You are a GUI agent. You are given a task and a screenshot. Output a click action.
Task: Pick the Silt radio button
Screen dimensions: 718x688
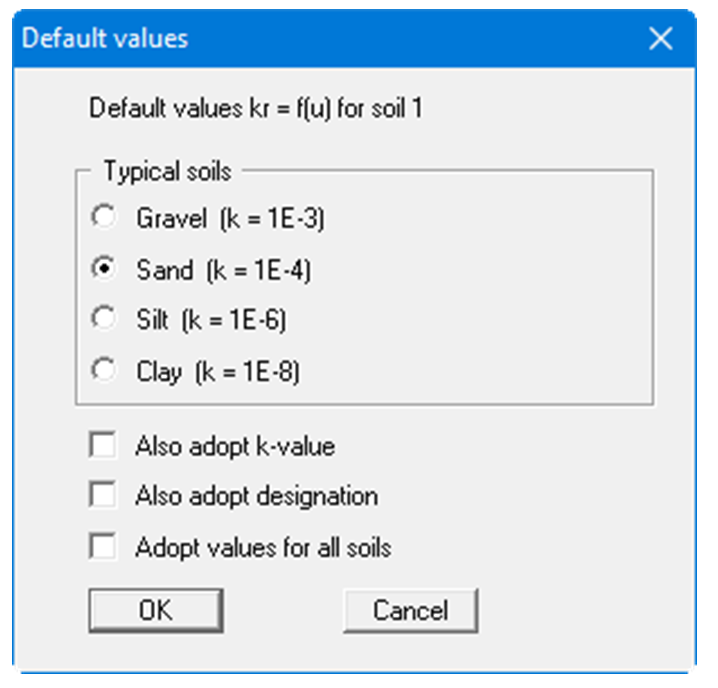click(x=102, y=320)
